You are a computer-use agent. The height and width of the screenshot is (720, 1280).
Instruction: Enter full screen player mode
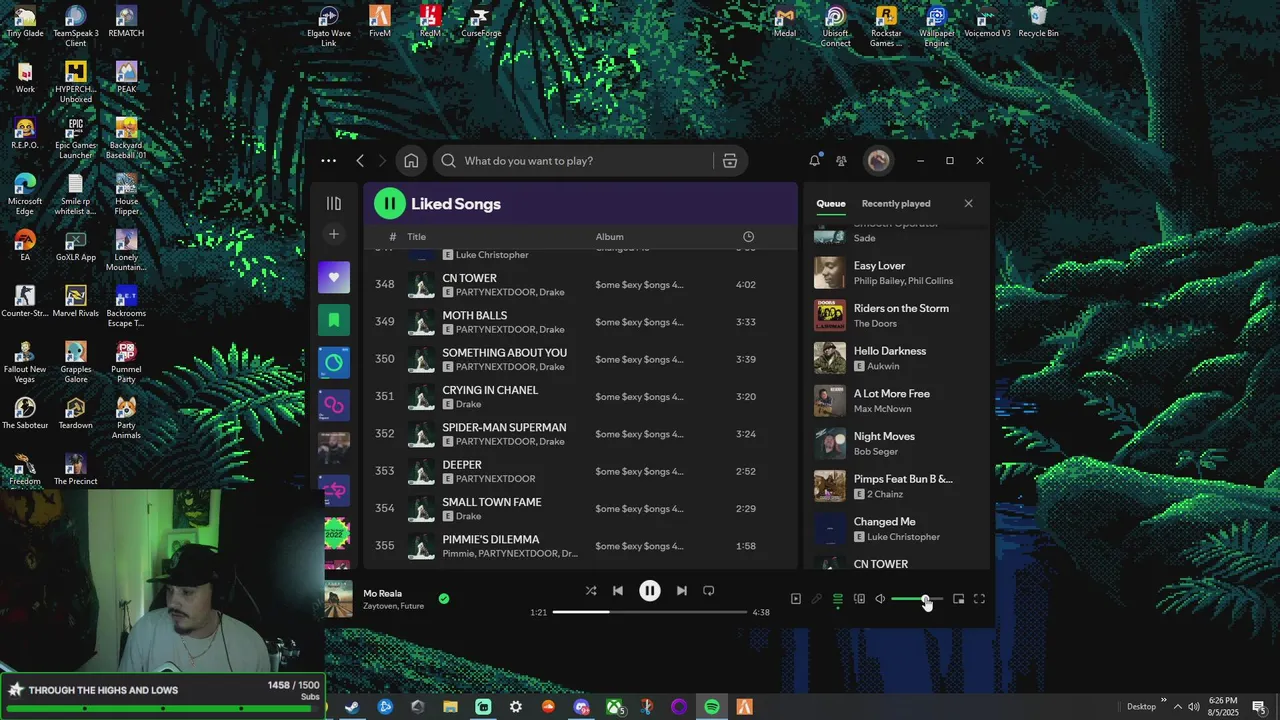click(980, 599)
